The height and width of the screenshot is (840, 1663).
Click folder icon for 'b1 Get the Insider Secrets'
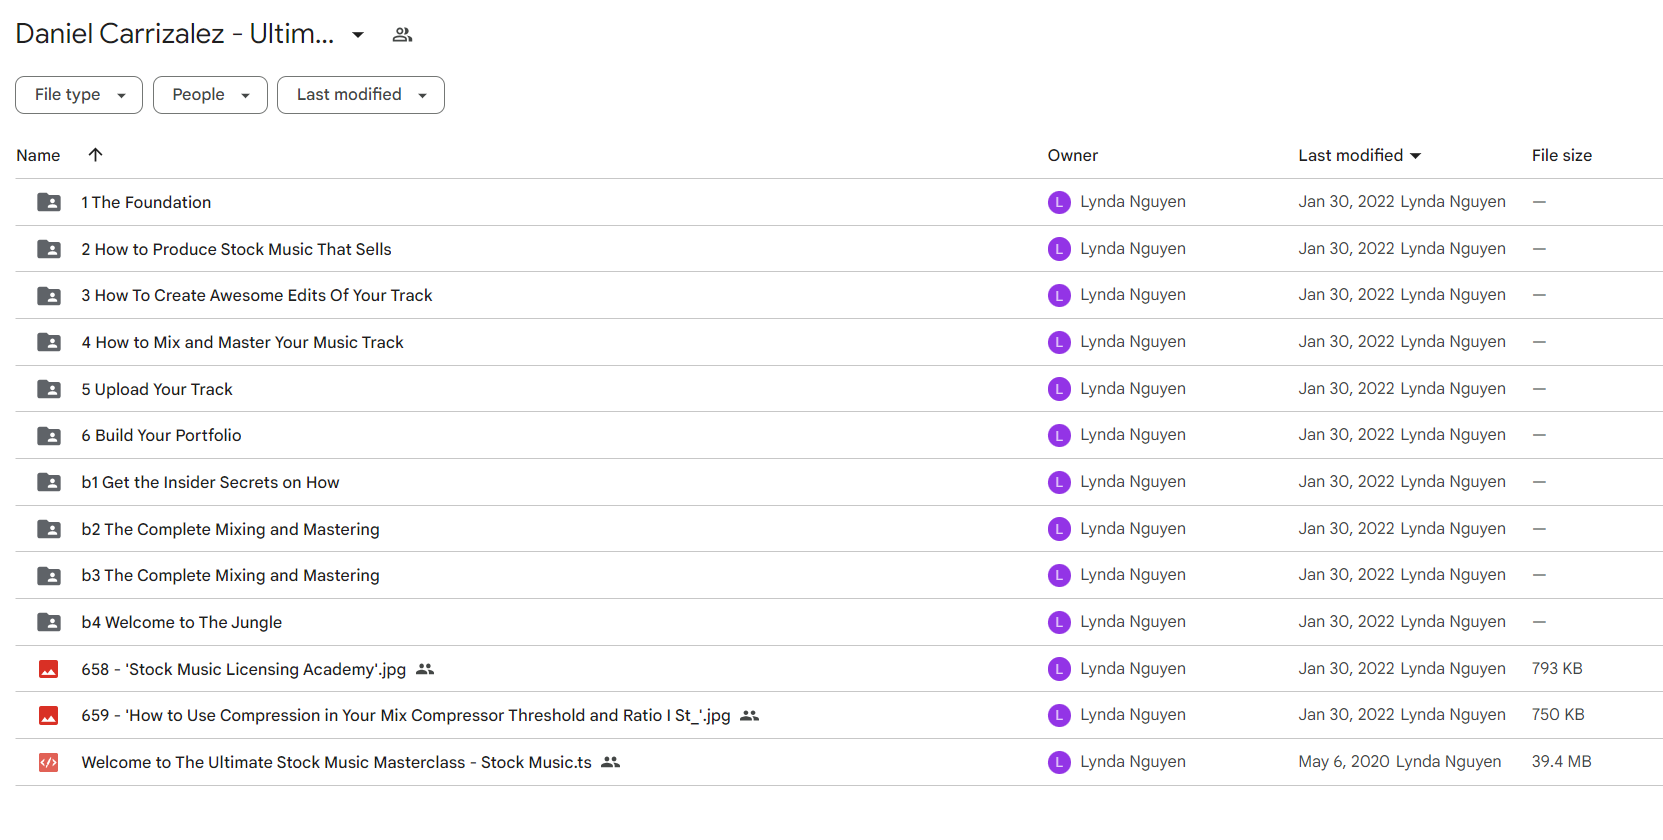pos(49,482)
